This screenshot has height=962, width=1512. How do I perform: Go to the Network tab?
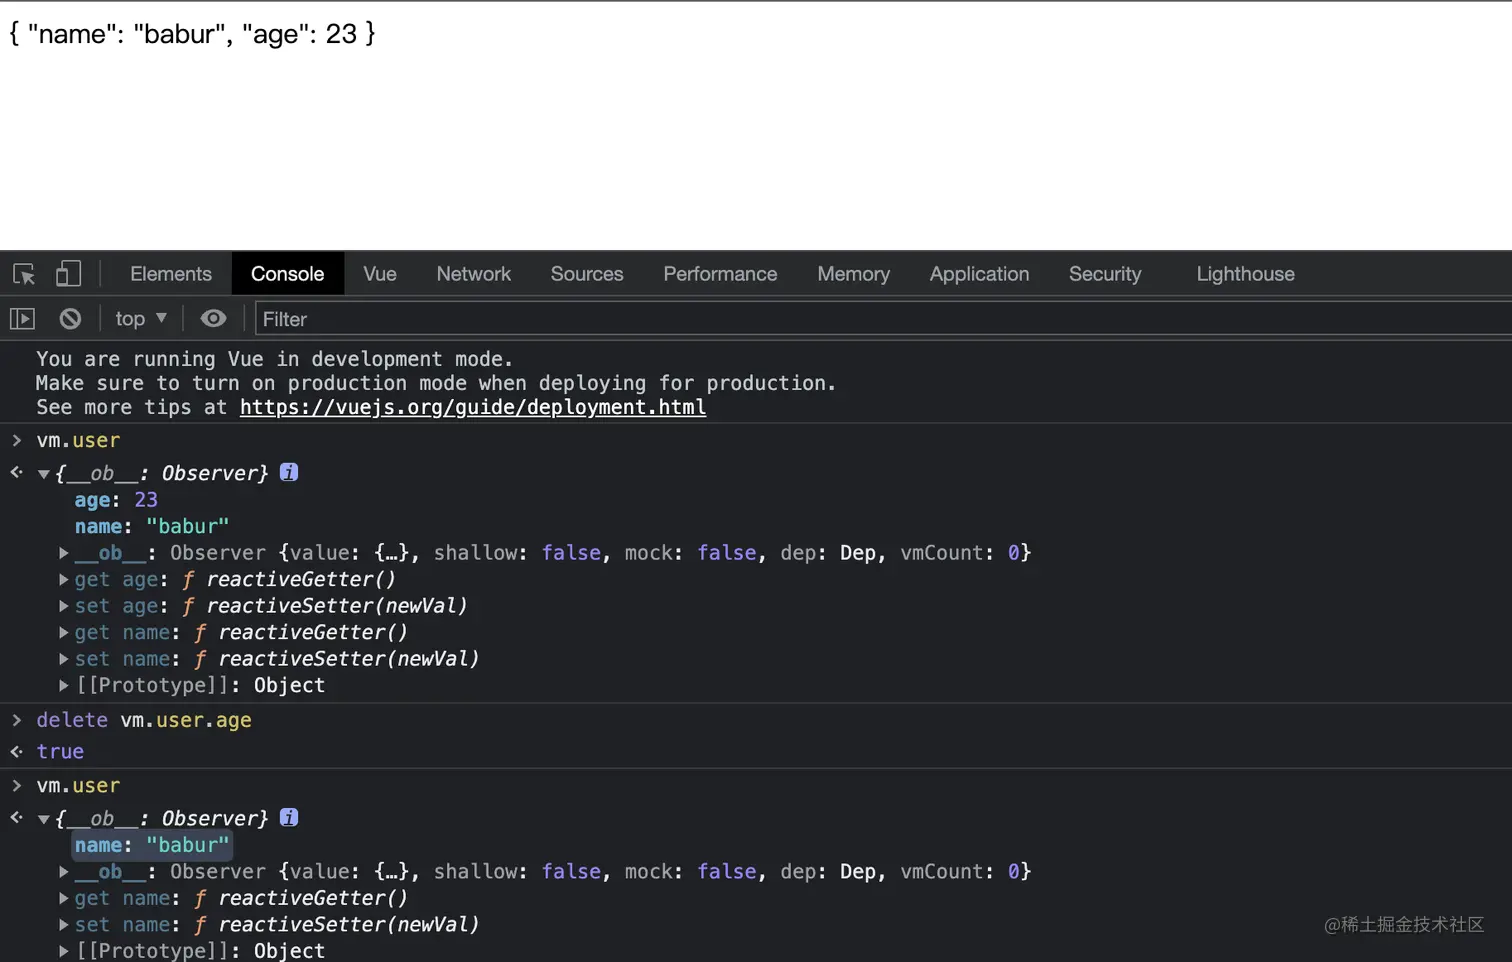click(474, 274)
